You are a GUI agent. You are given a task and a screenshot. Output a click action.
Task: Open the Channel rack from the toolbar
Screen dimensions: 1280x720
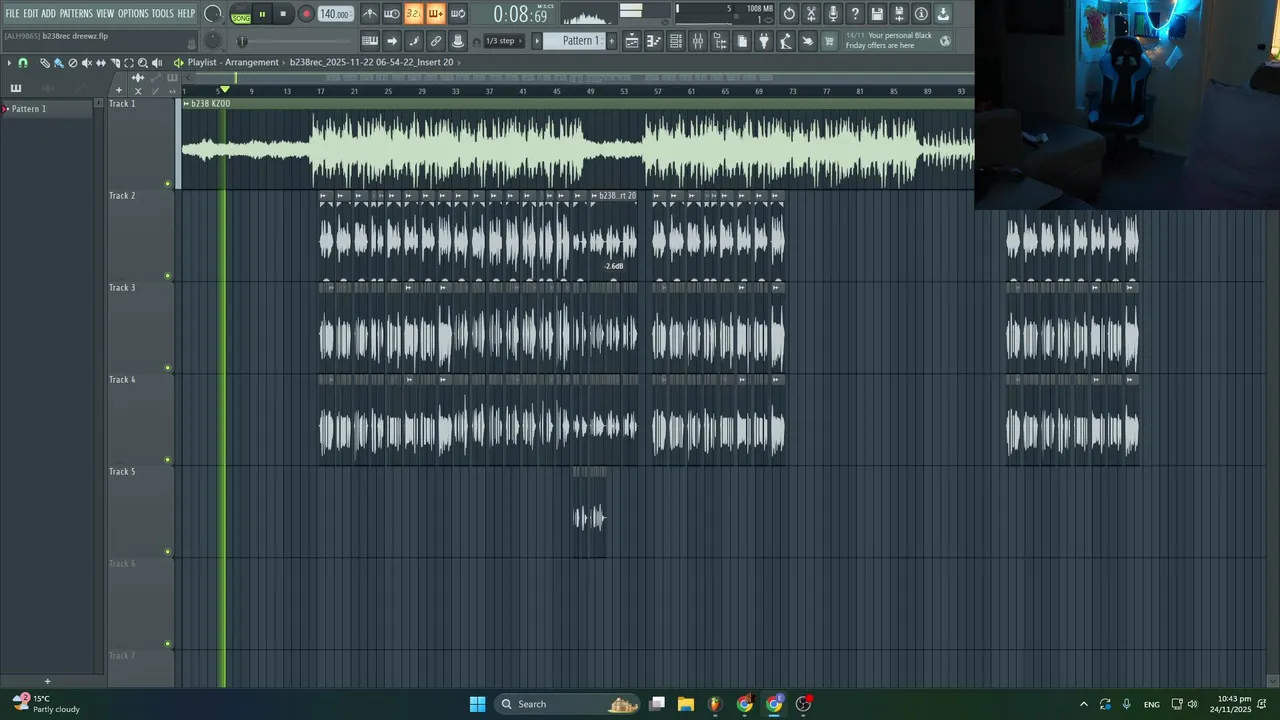coord(676,41)
